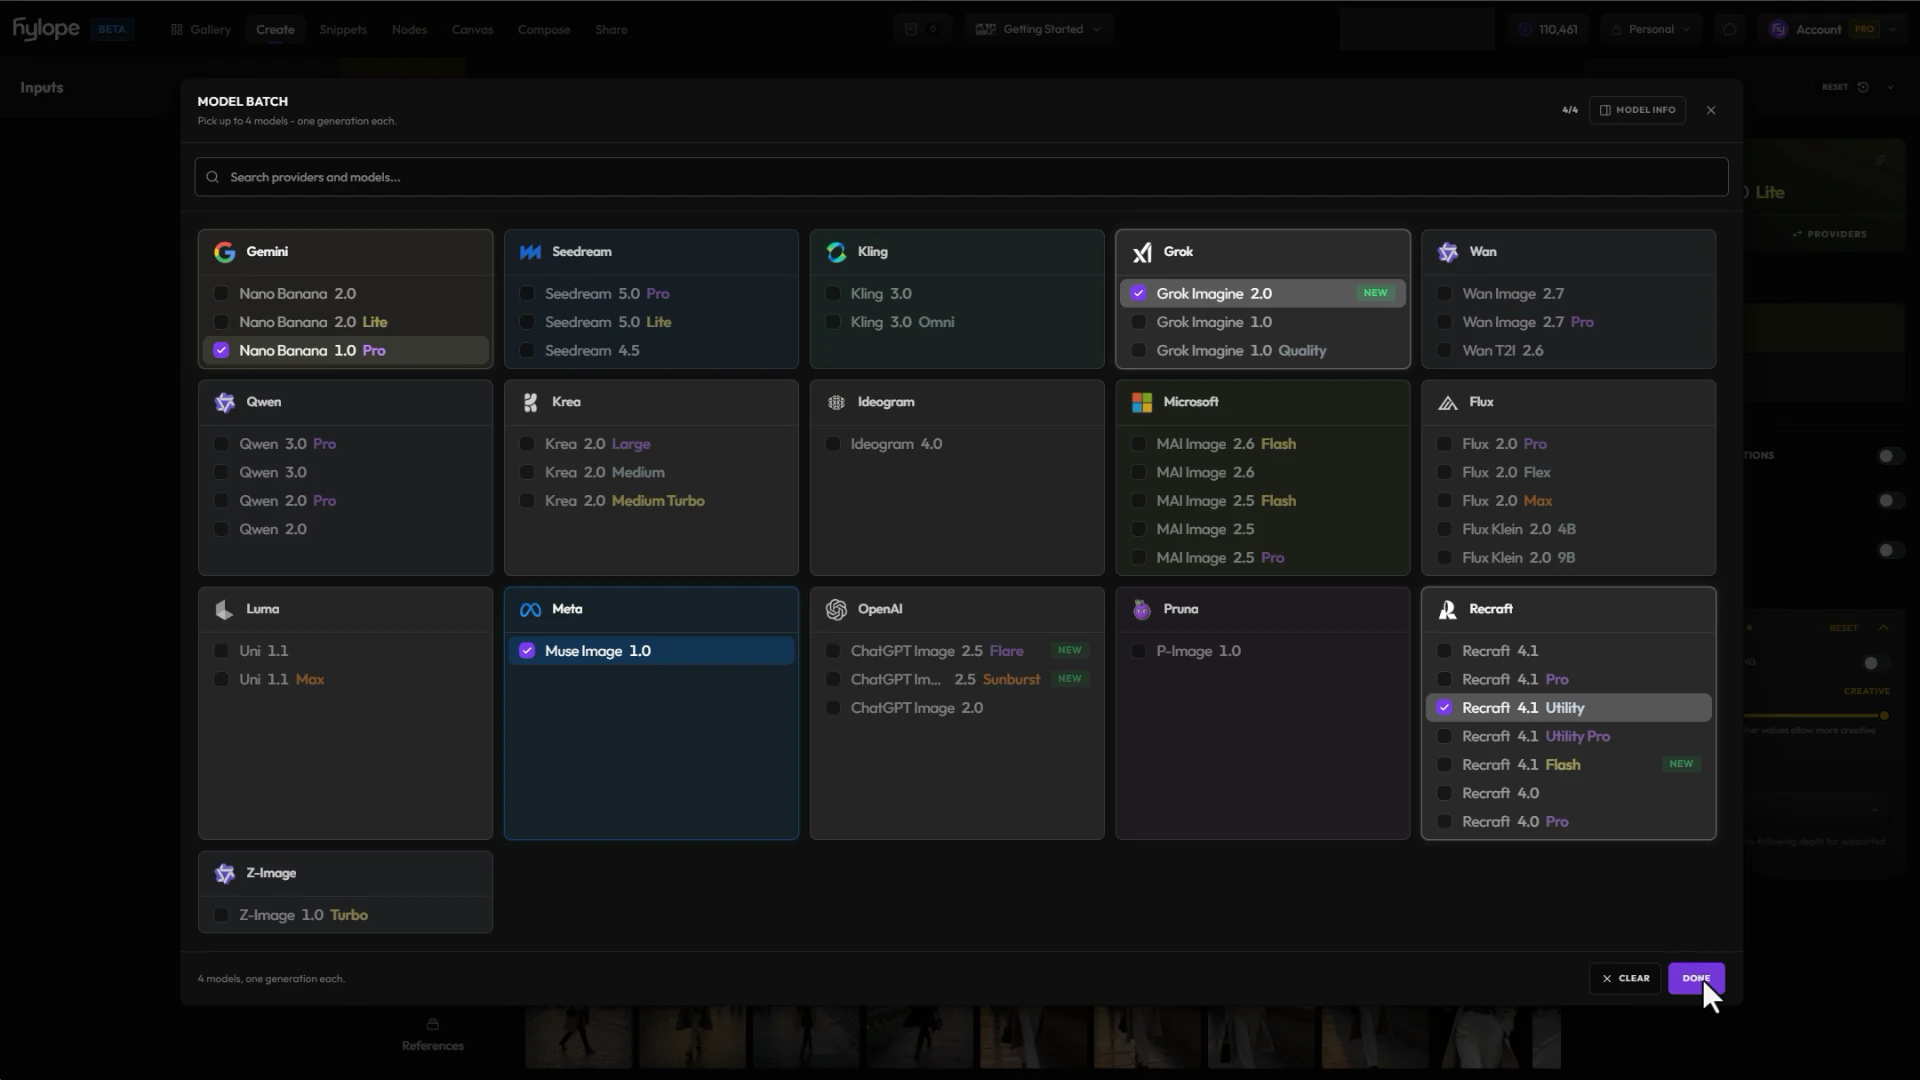Click the Recraft provider logo icon

[x=1448, y=609]
